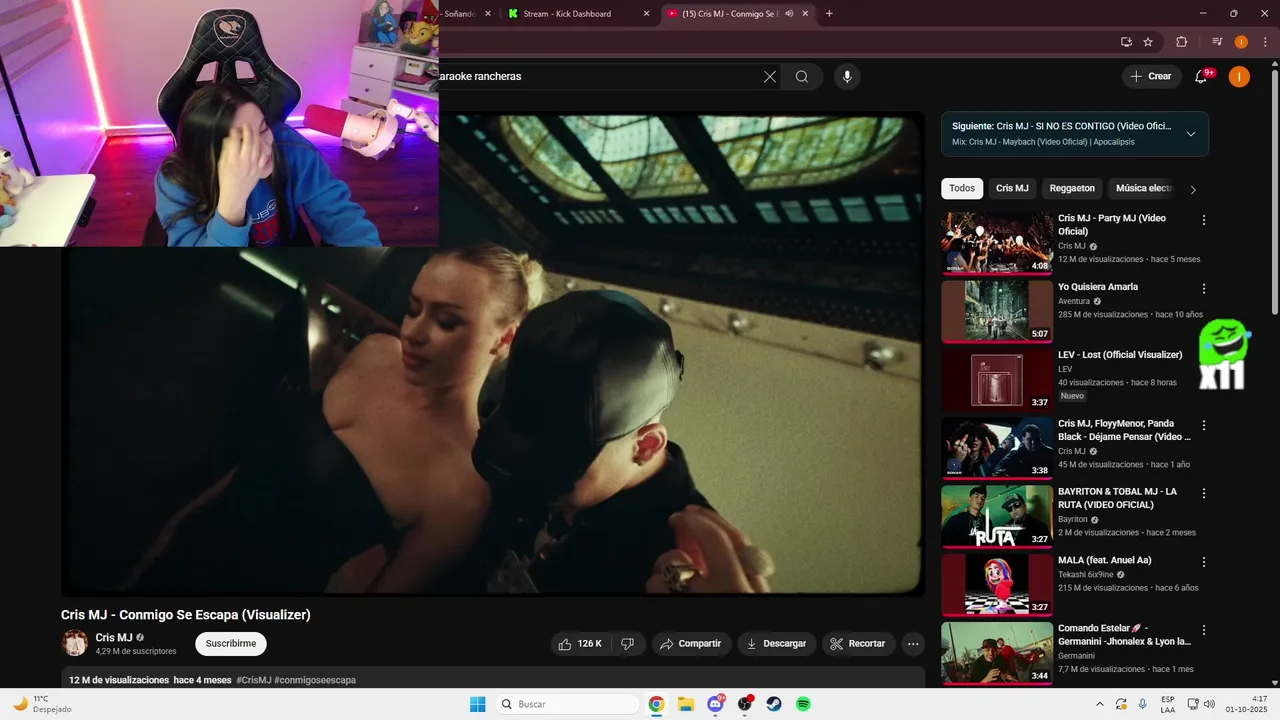
Task: Open MALA (feat. Anuel Aa) video title
Action: [1104, 560]
